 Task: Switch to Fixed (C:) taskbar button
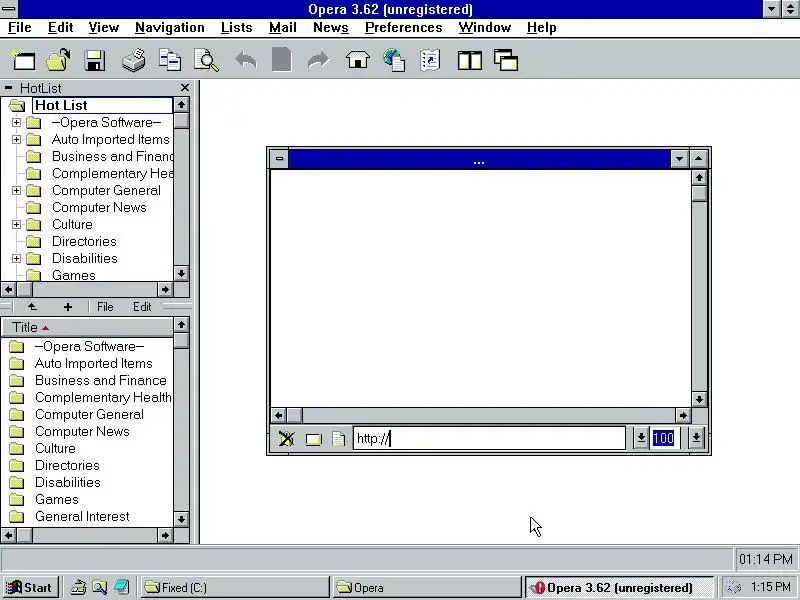(x=235, y=587)
